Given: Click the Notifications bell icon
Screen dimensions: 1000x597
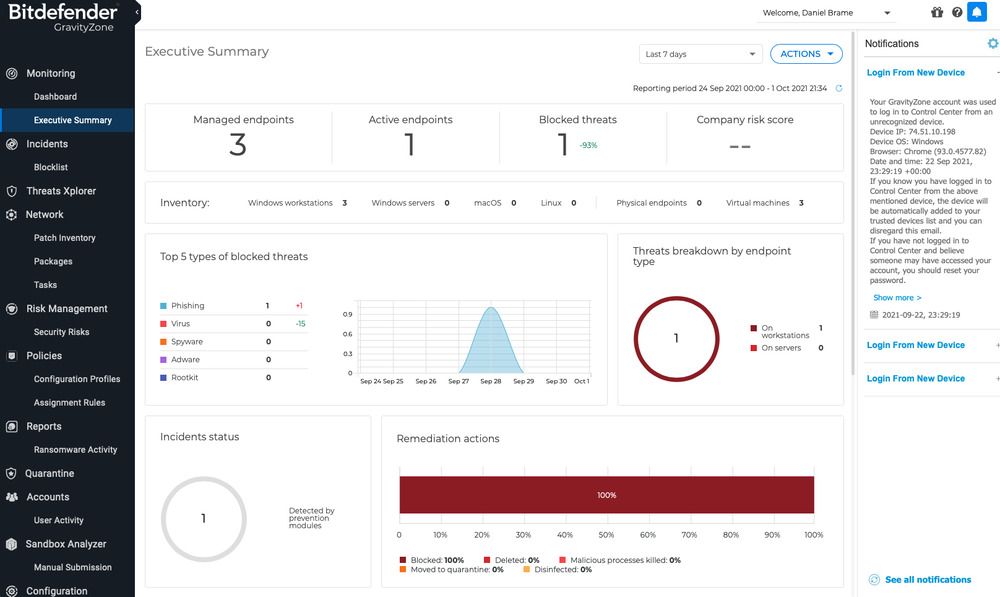Looking at the screenshot, I should [977, 11].
